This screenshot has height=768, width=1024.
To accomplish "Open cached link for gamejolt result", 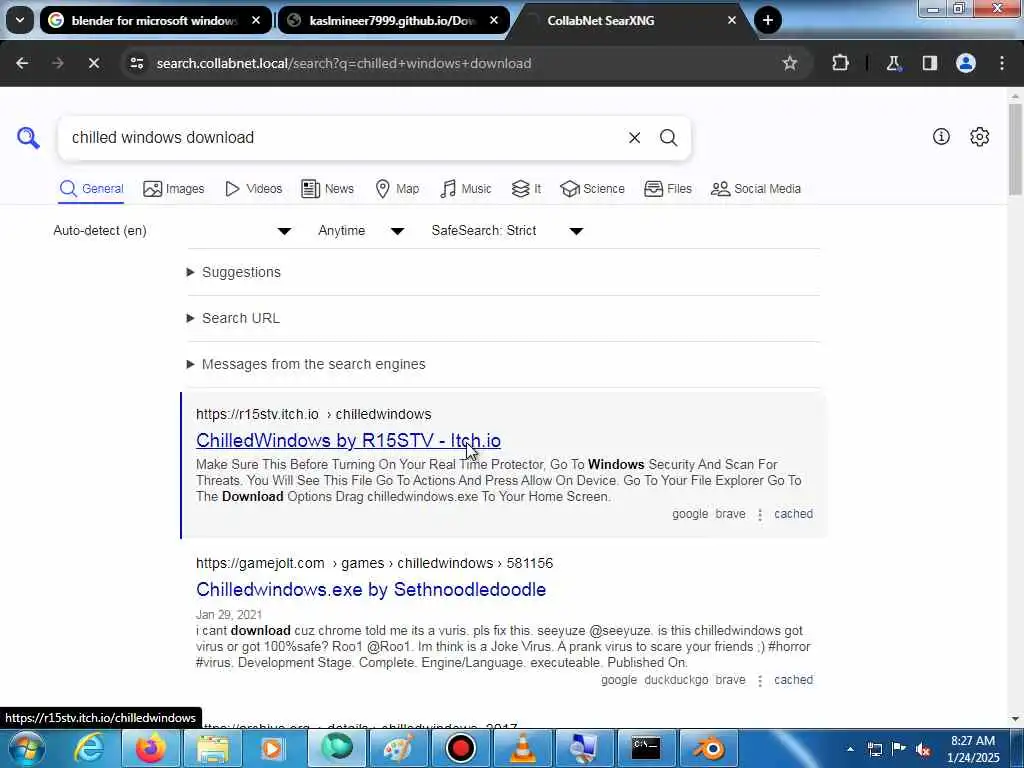I will [793, 680].
